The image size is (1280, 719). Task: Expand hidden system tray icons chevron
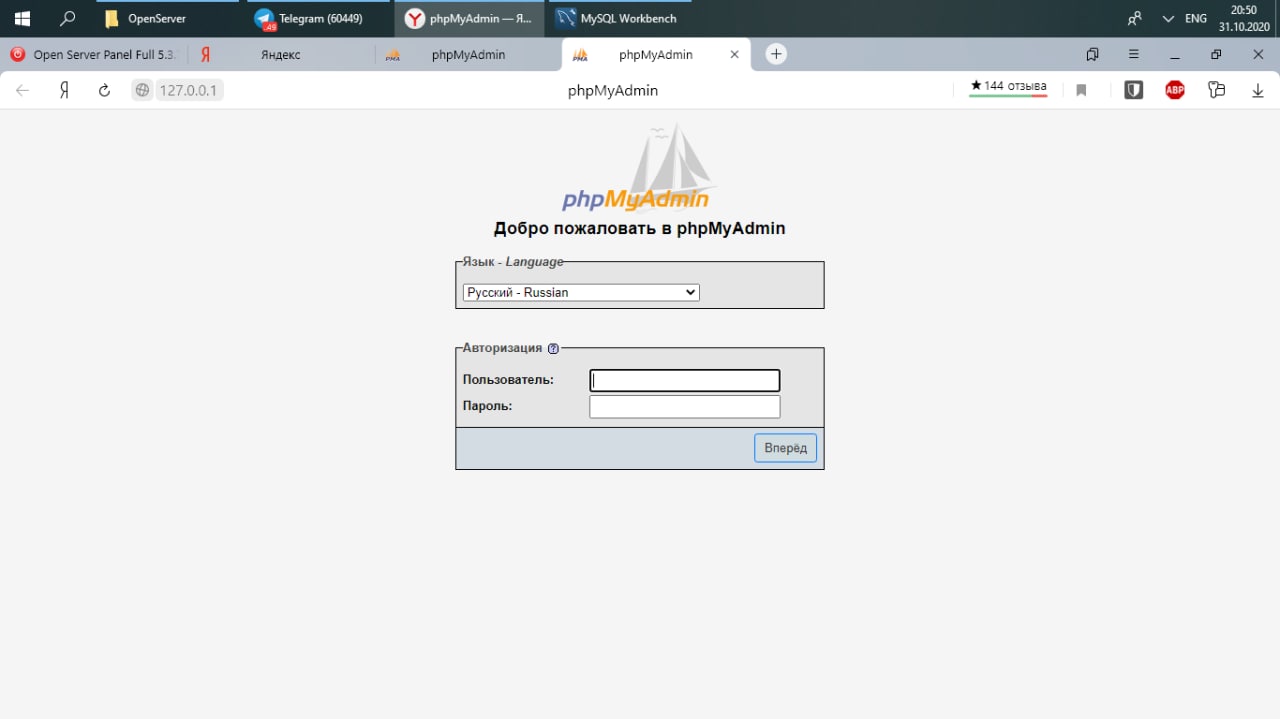pos(1168,18)
